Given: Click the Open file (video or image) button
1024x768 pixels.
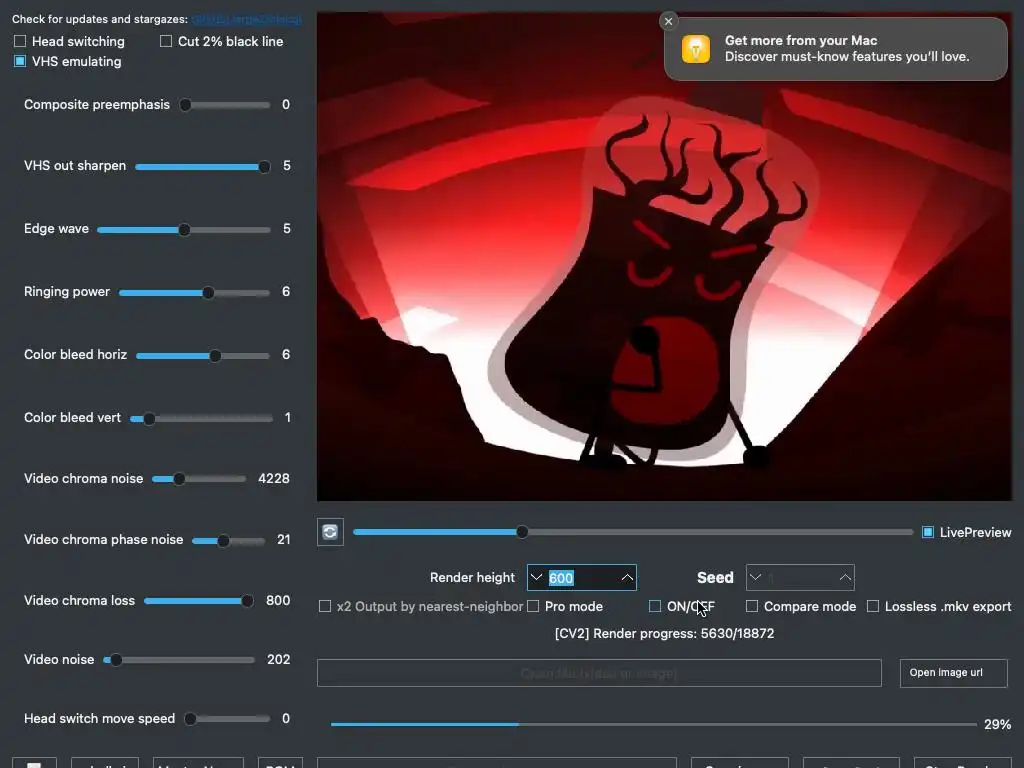Looking at the screenshot, I should 599,673.
